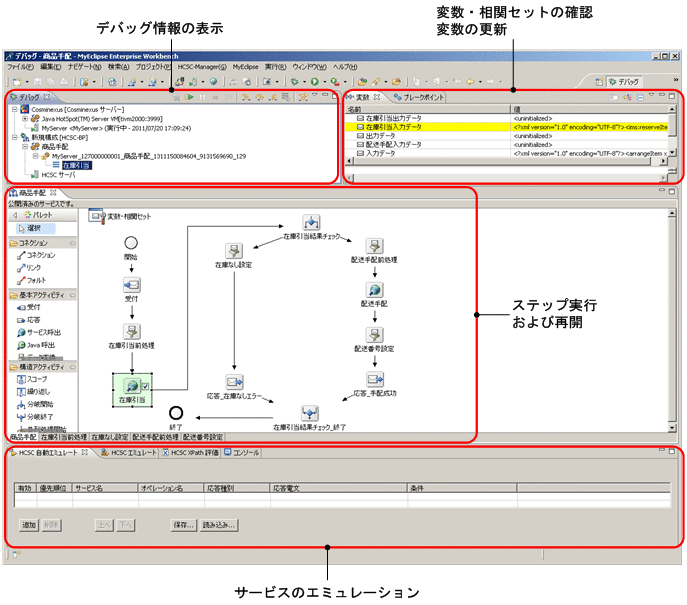687x605 pixels.
Task: Switch to the HCSC XPath 評価 tab
Action: click(190, 453)
